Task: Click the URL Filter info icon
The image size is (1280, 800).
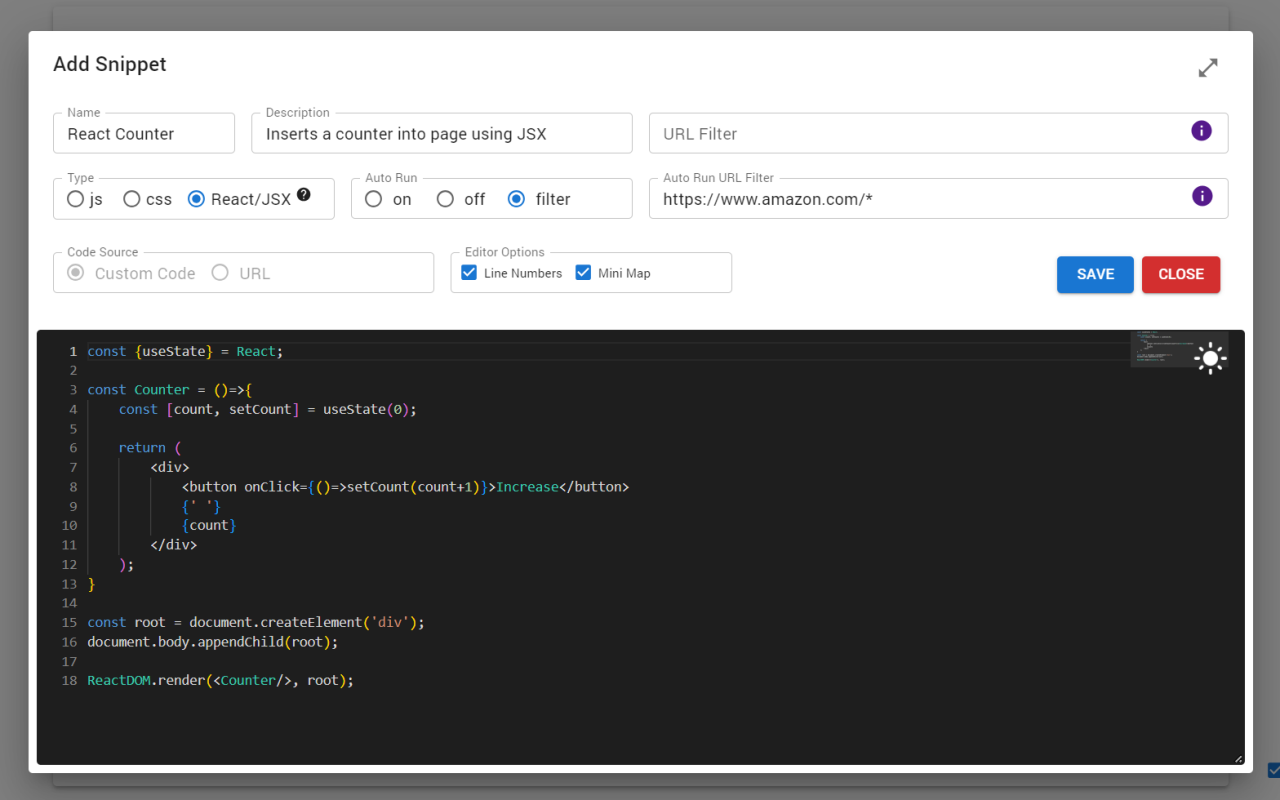Action: pos(1201,130)
